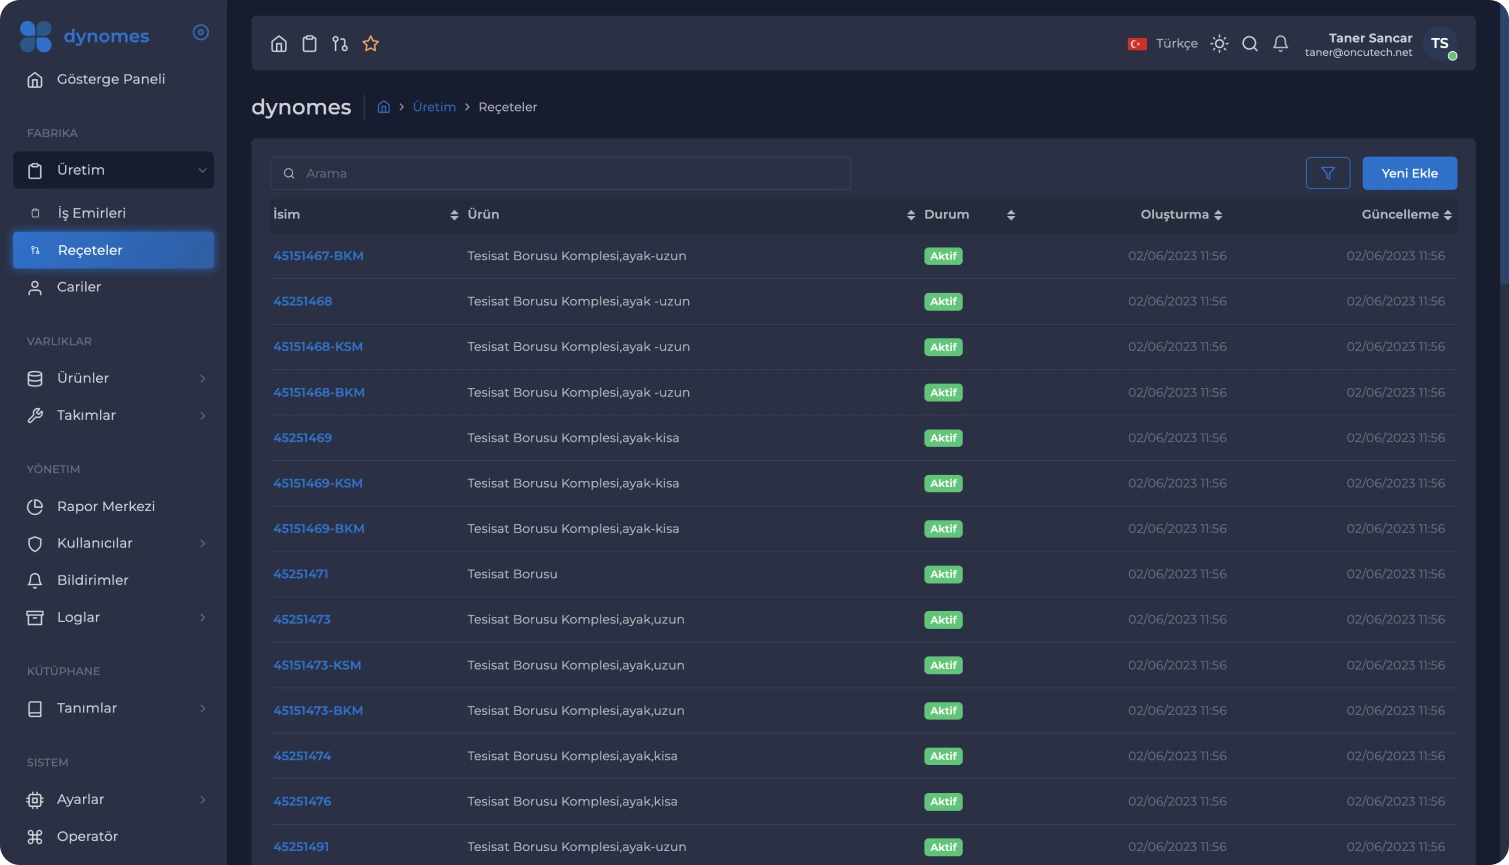Open recipe 45151468-BKM
Viewport: 1509px width, 865px height.
click(x=319, y=392)
